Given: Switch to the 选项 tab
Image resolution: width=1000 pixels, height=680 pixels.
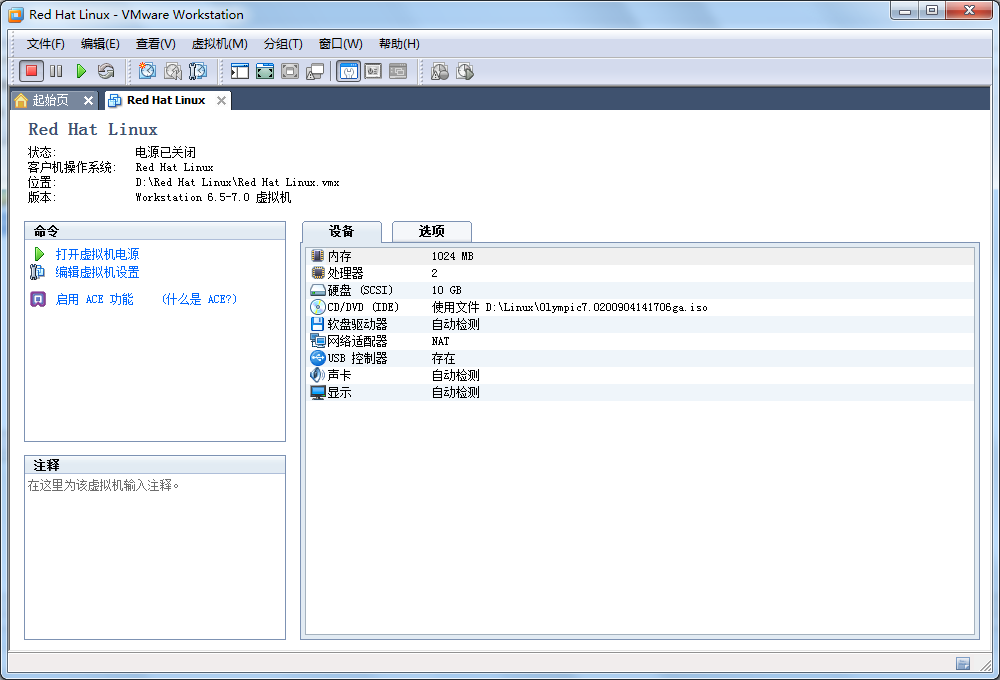Looking at the screenshot, I should coord(432,232).
